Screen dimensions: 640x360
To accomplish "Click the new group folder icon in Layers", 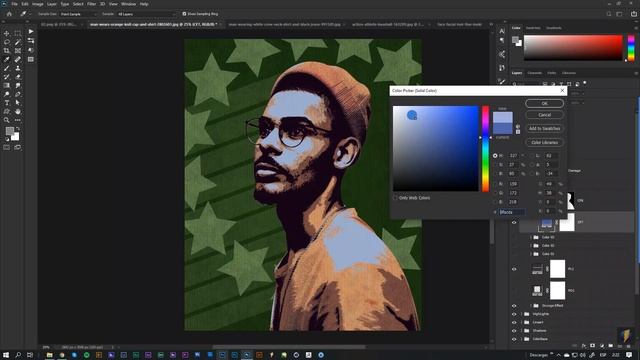I will 611,346.
